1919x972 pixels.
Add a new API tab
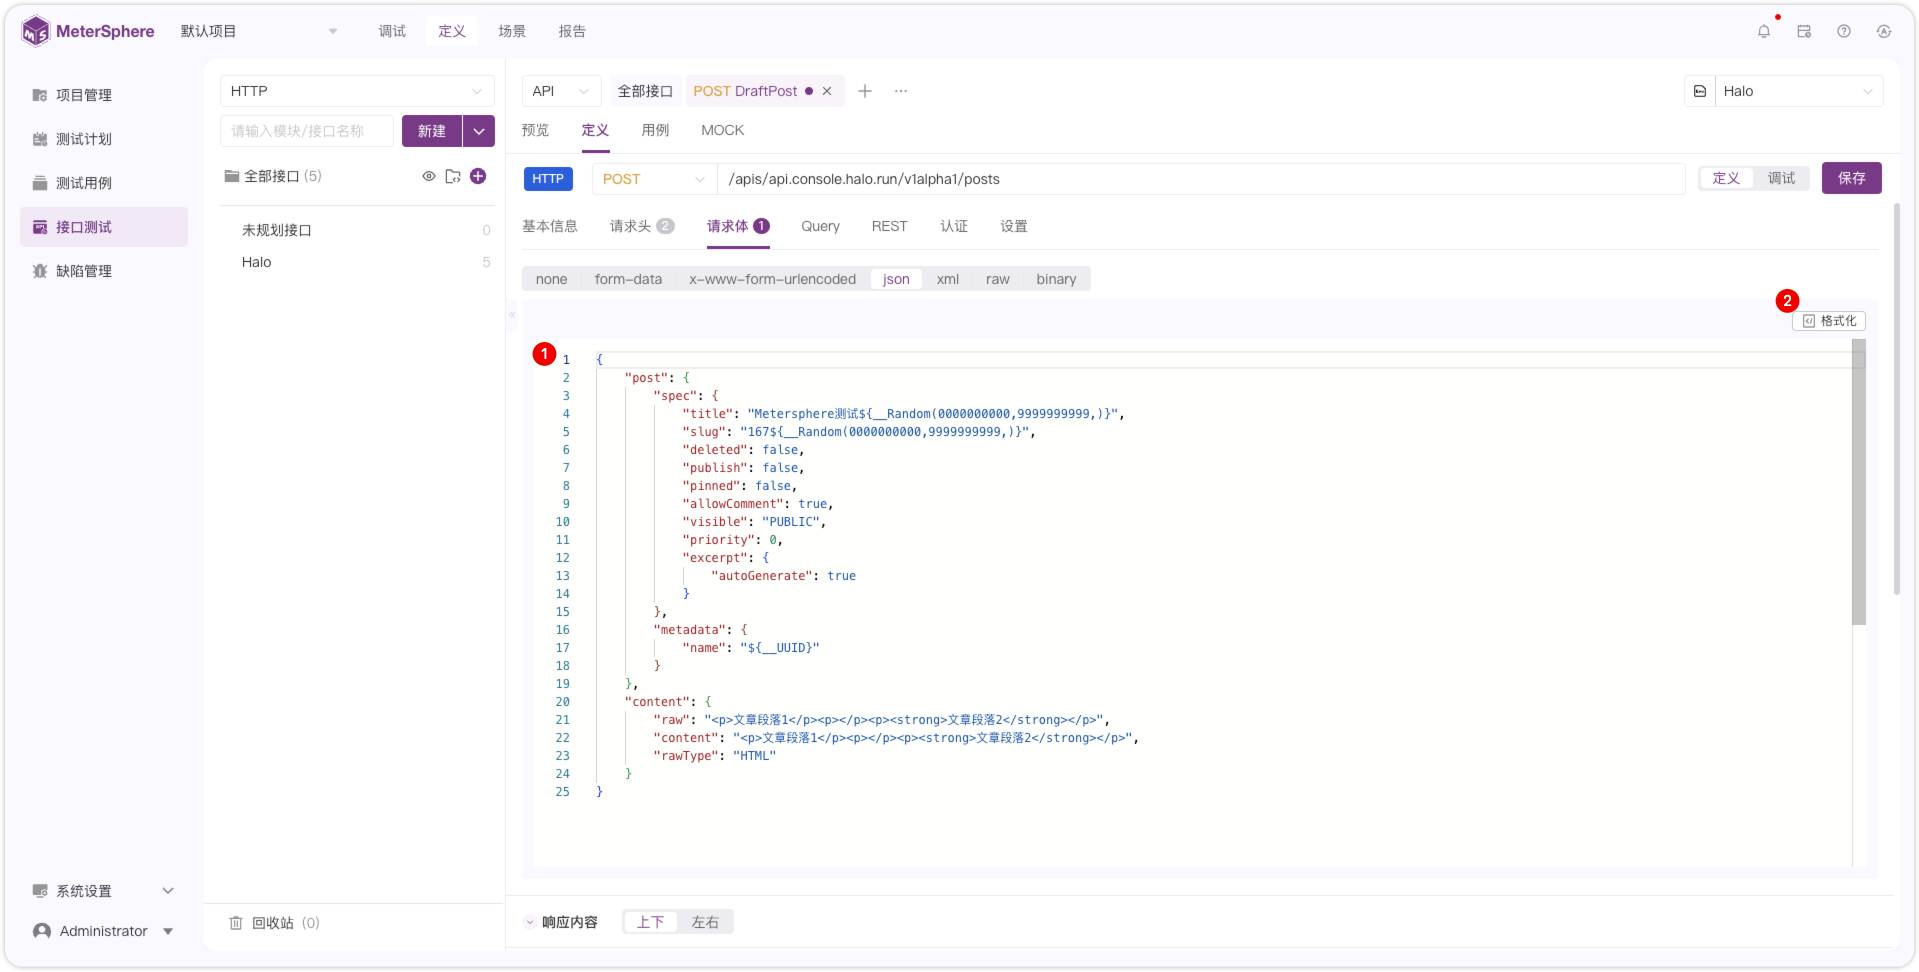(x=865, y=91)
